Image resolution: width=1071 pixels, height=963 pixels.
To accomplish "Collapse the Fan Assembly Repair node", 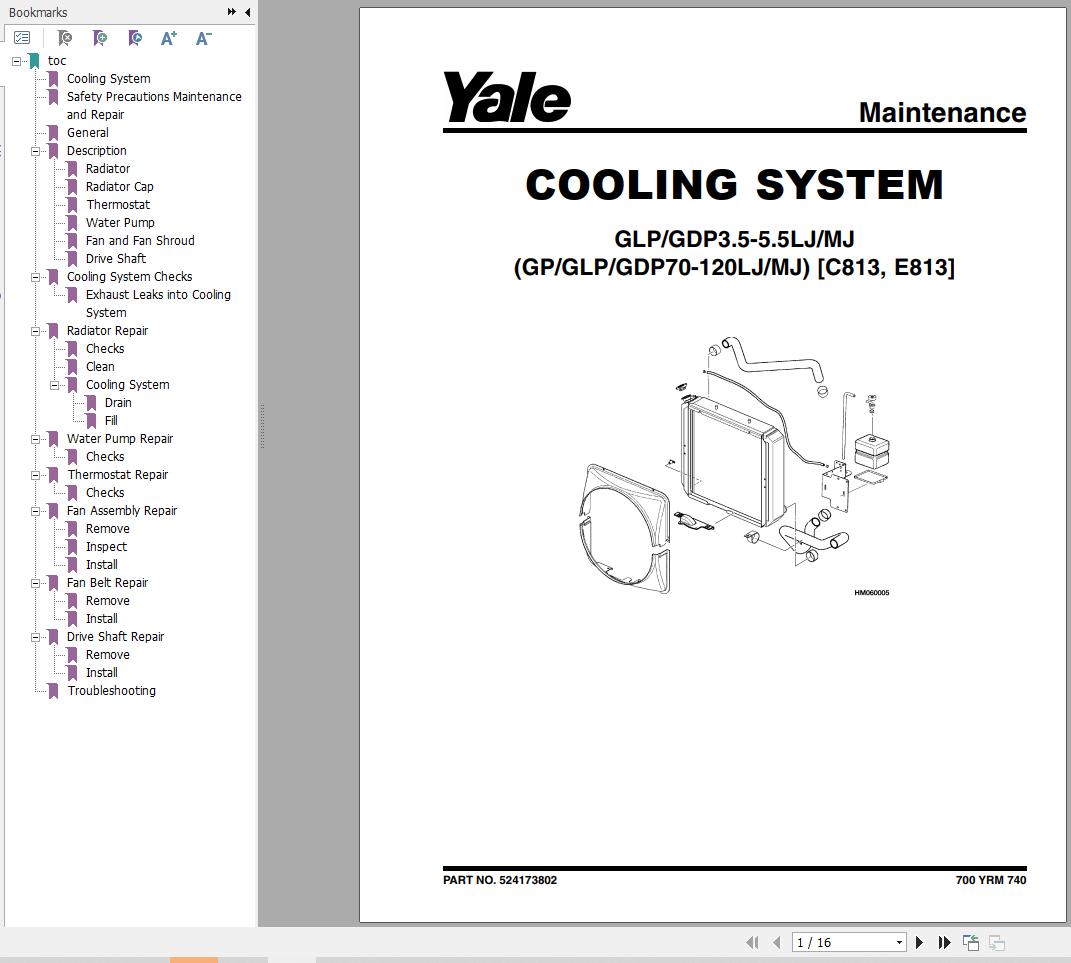I will (35, 511).
